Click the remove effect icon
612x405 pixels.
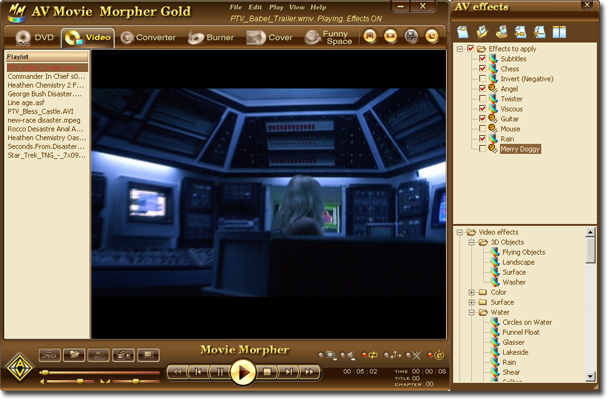[x=540, y=32]
